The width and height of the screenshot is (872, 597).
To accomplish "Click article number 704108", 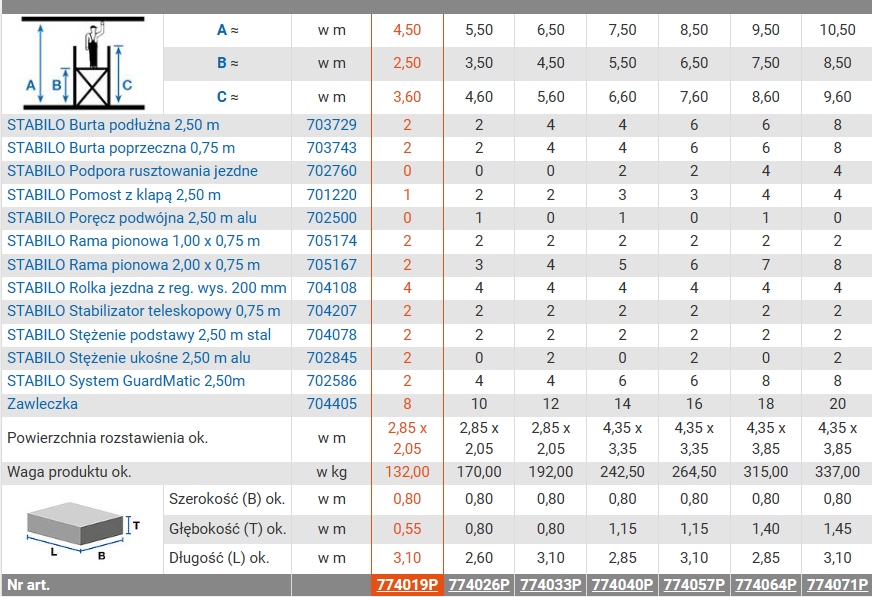I will pos(331,288).
